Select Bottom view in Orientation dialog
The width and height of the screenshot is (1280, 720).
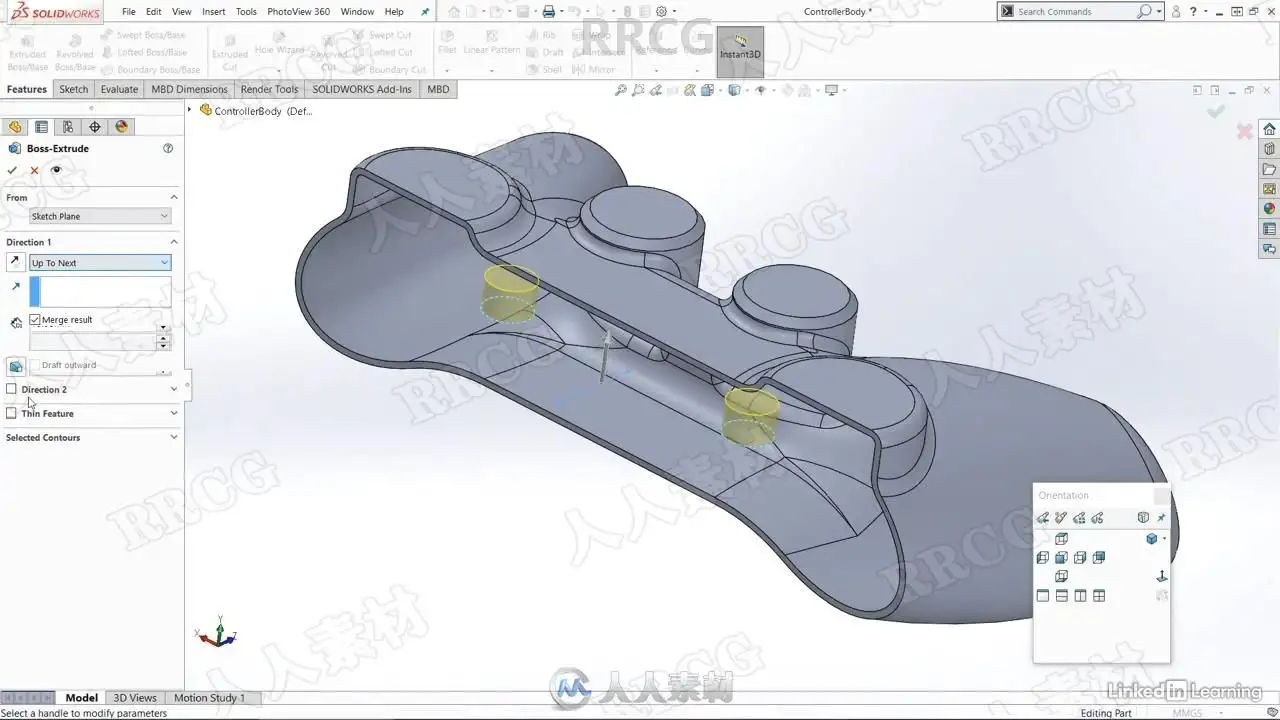click(x=1062, y=577)
